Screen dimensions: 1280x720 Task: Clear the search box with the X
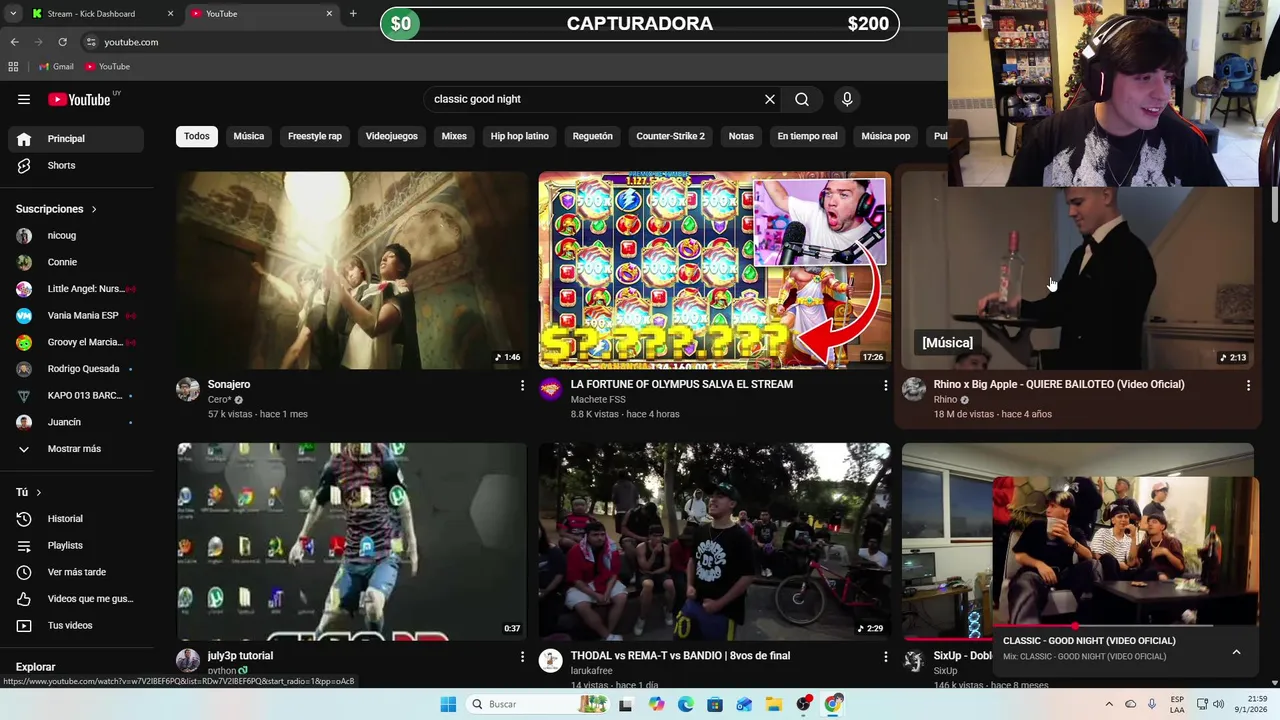click(770, 99)
